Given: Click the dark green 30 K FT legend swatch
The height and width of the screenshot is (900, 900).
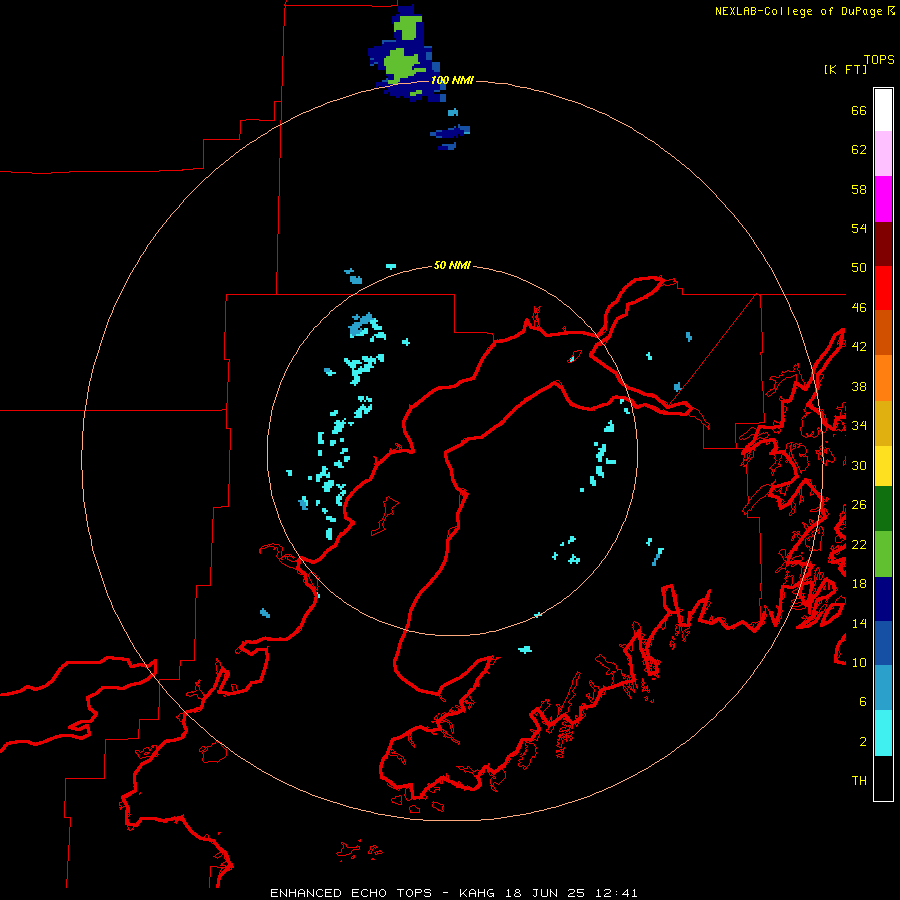Looking at the screenshot, I should (x=883, y=509).
